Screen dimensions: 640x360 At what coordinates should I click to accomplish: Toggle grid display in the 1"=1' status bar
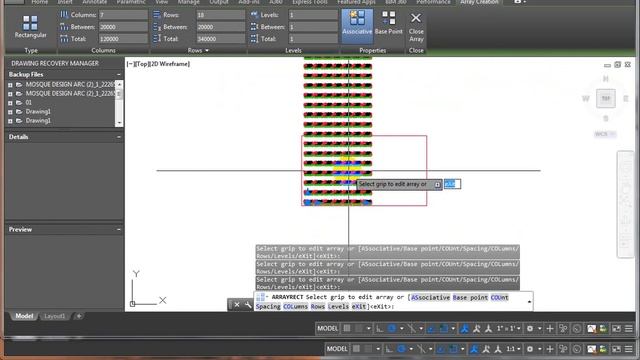click(x=347, y=329)
